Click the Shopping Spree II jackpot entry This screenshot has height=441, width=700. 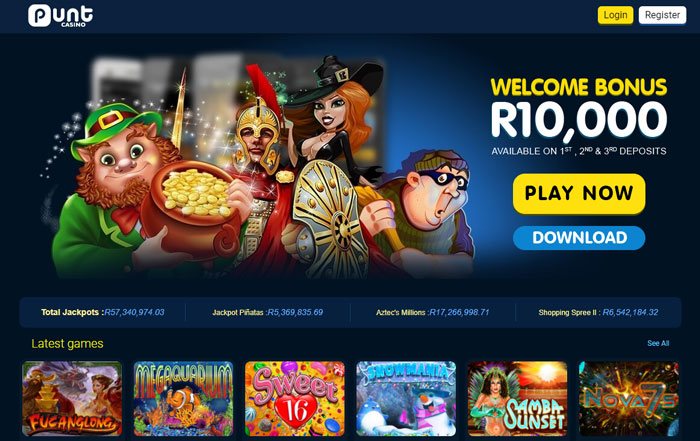pyautogui.click(x=598, y=312)
